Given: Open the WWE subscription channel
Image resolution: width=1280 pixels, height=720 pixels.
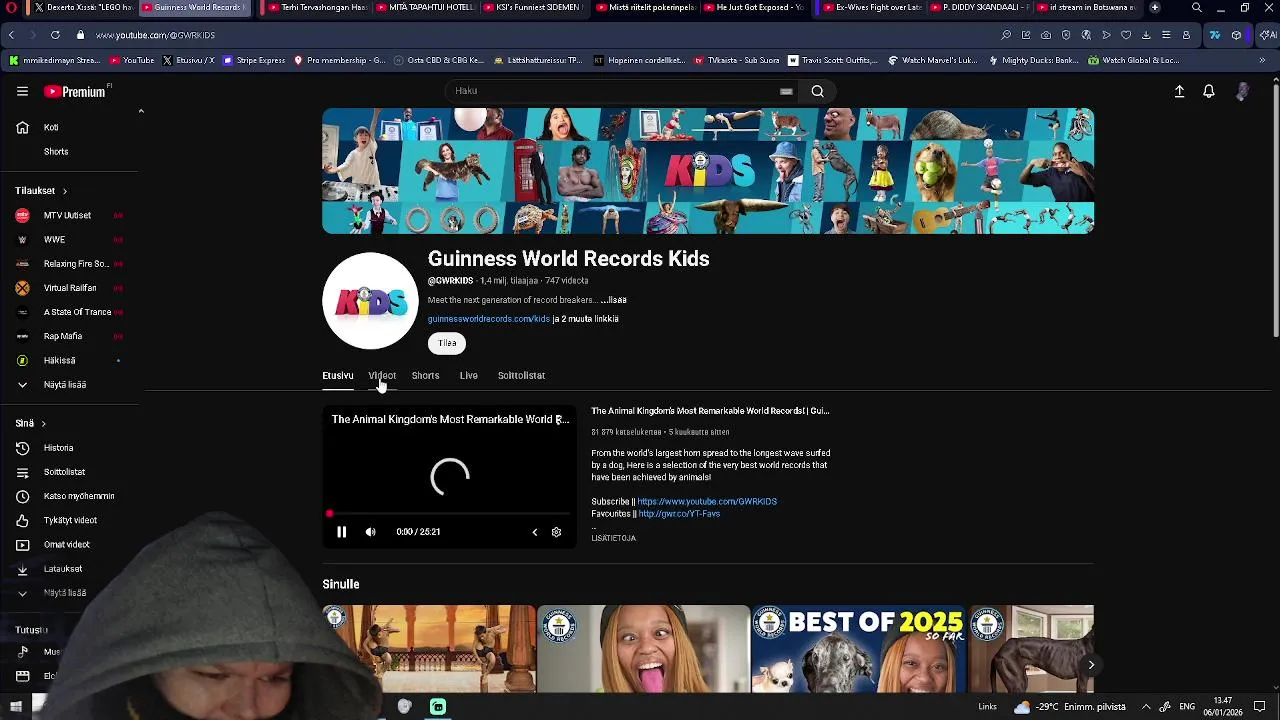Looking at the screenshot, I should [54, 240].
